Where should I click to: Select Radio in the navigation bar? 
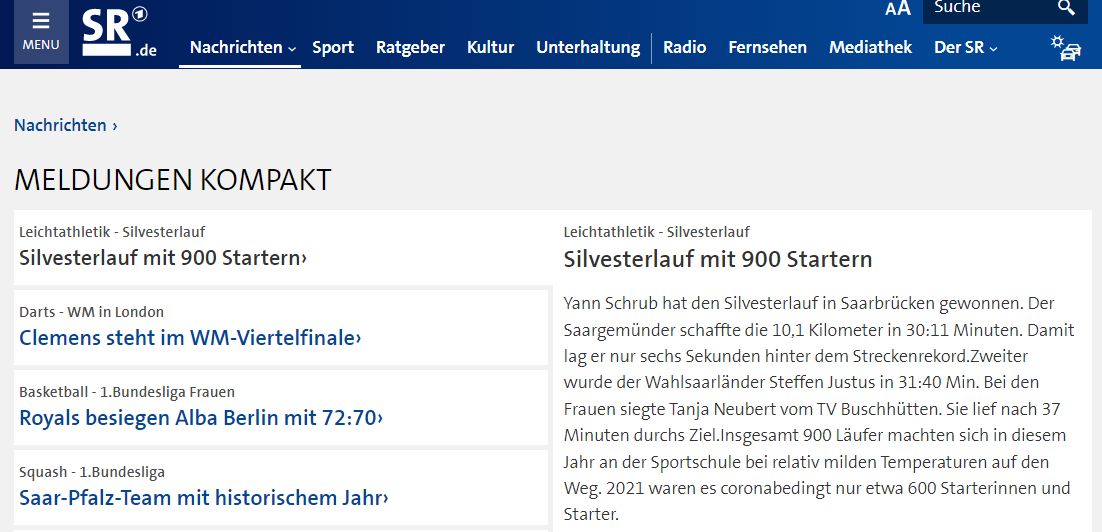click(x=685, y=48)
